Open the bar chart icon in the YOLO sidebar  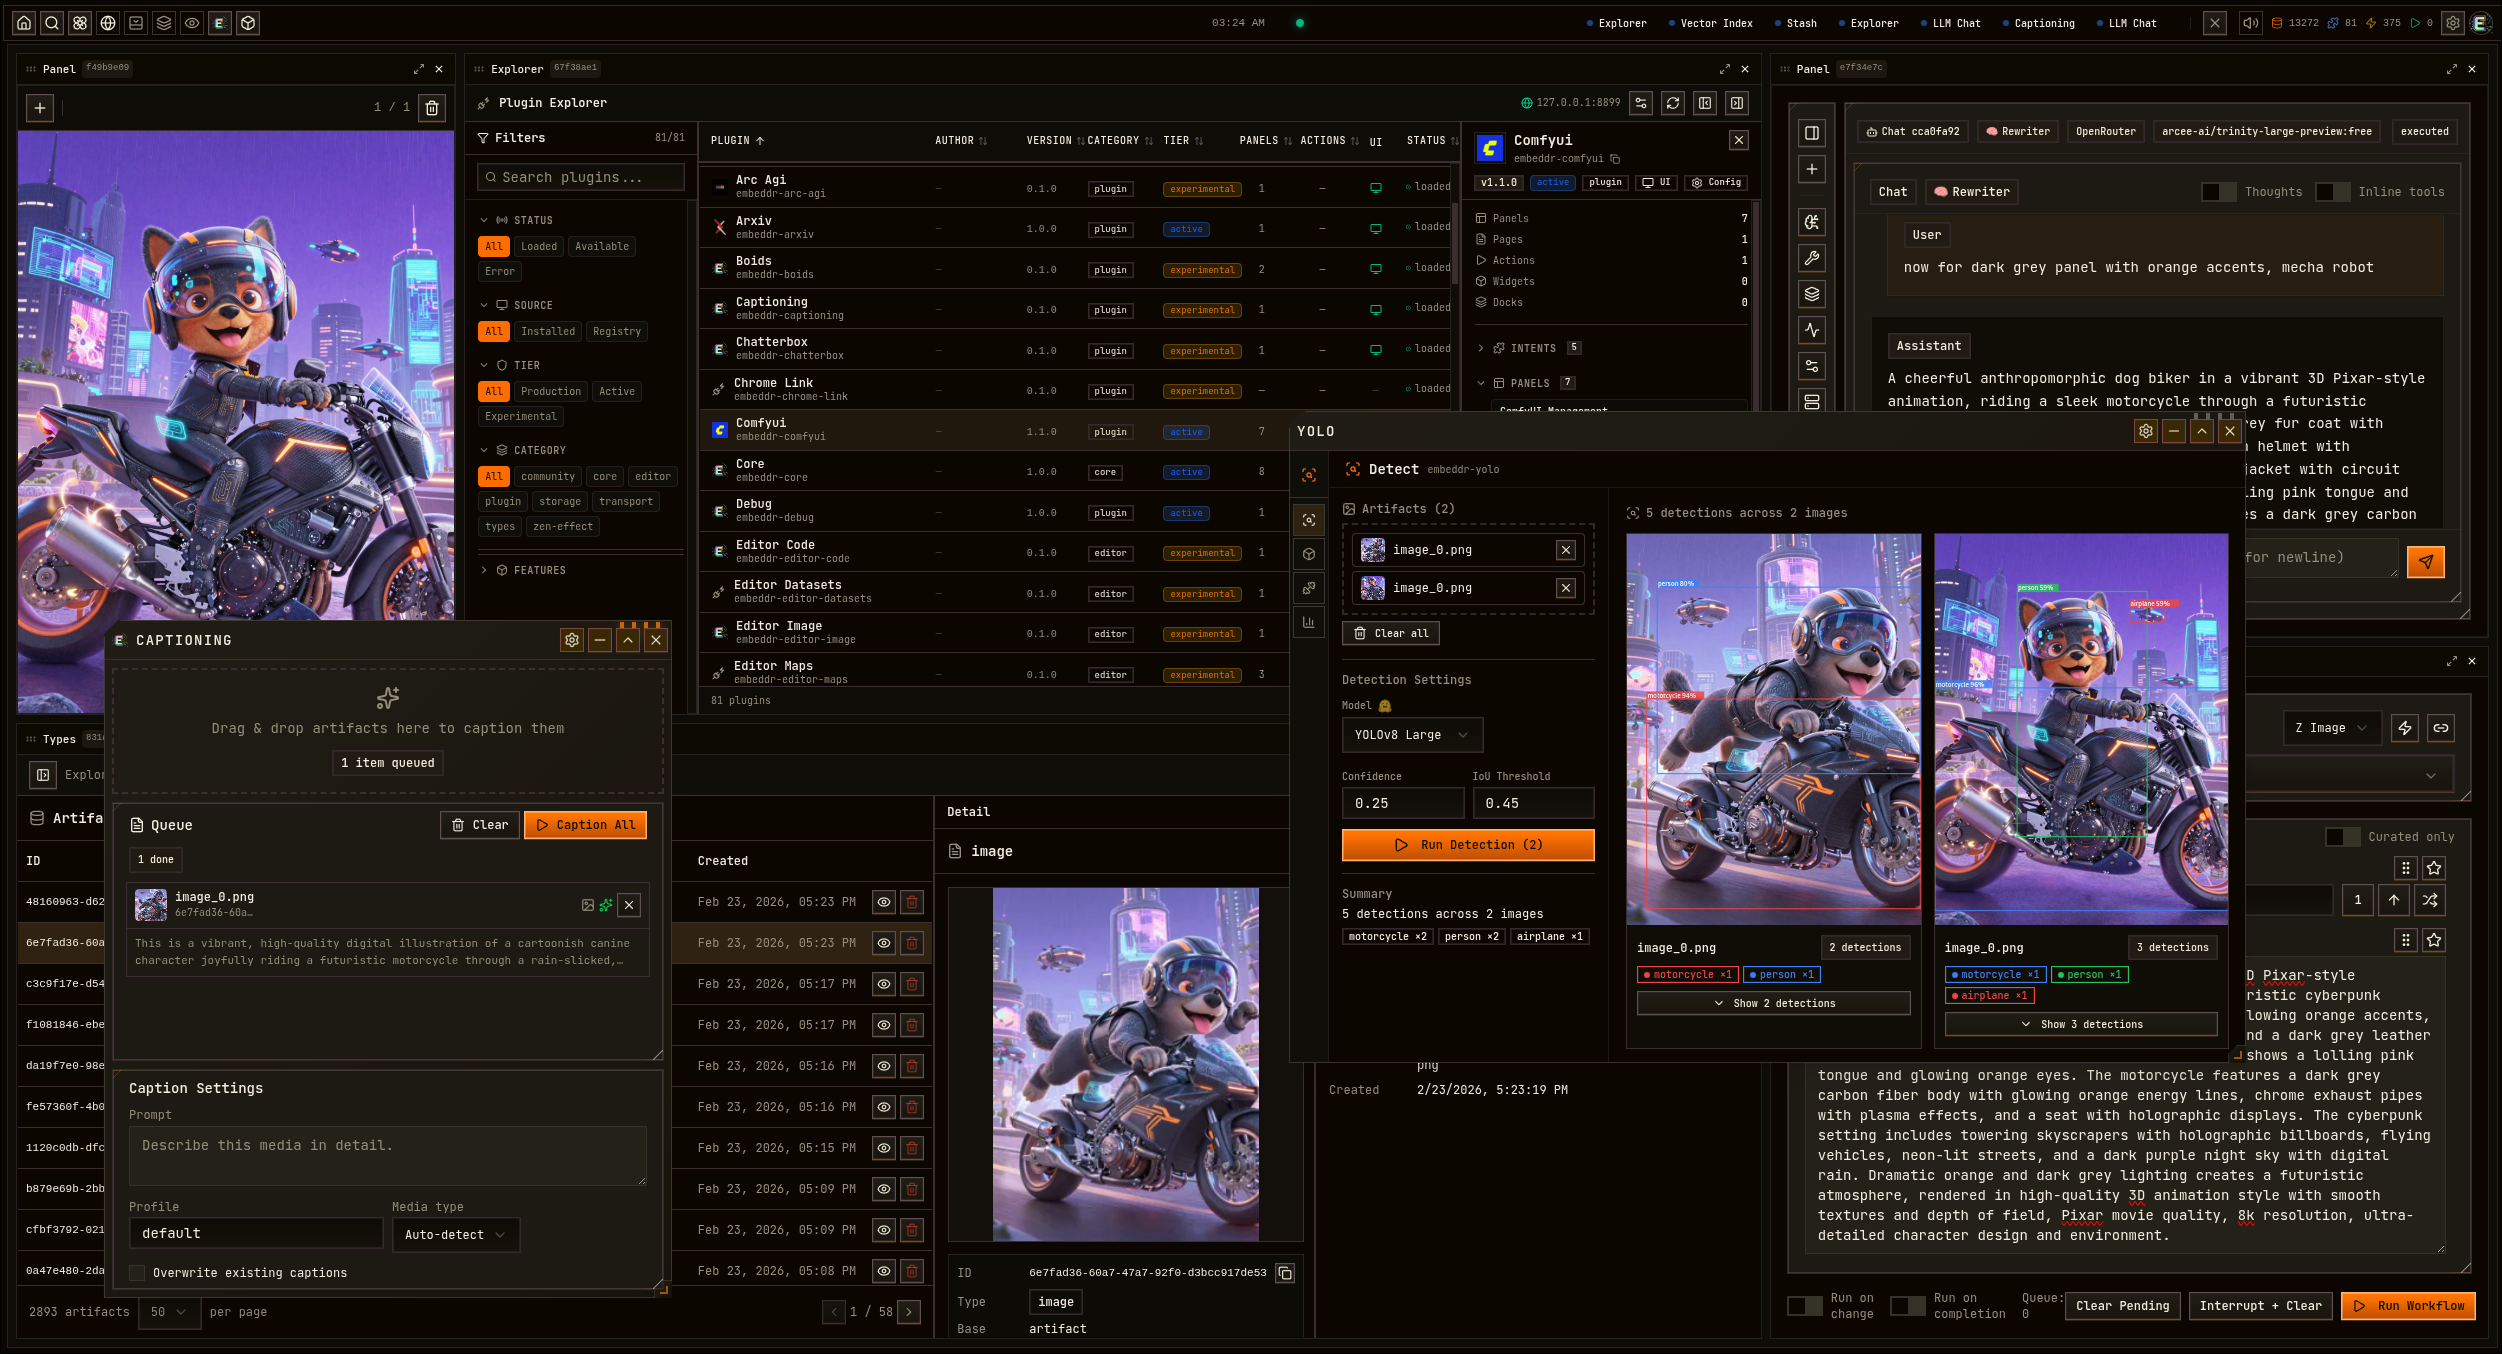(1309, 621)
